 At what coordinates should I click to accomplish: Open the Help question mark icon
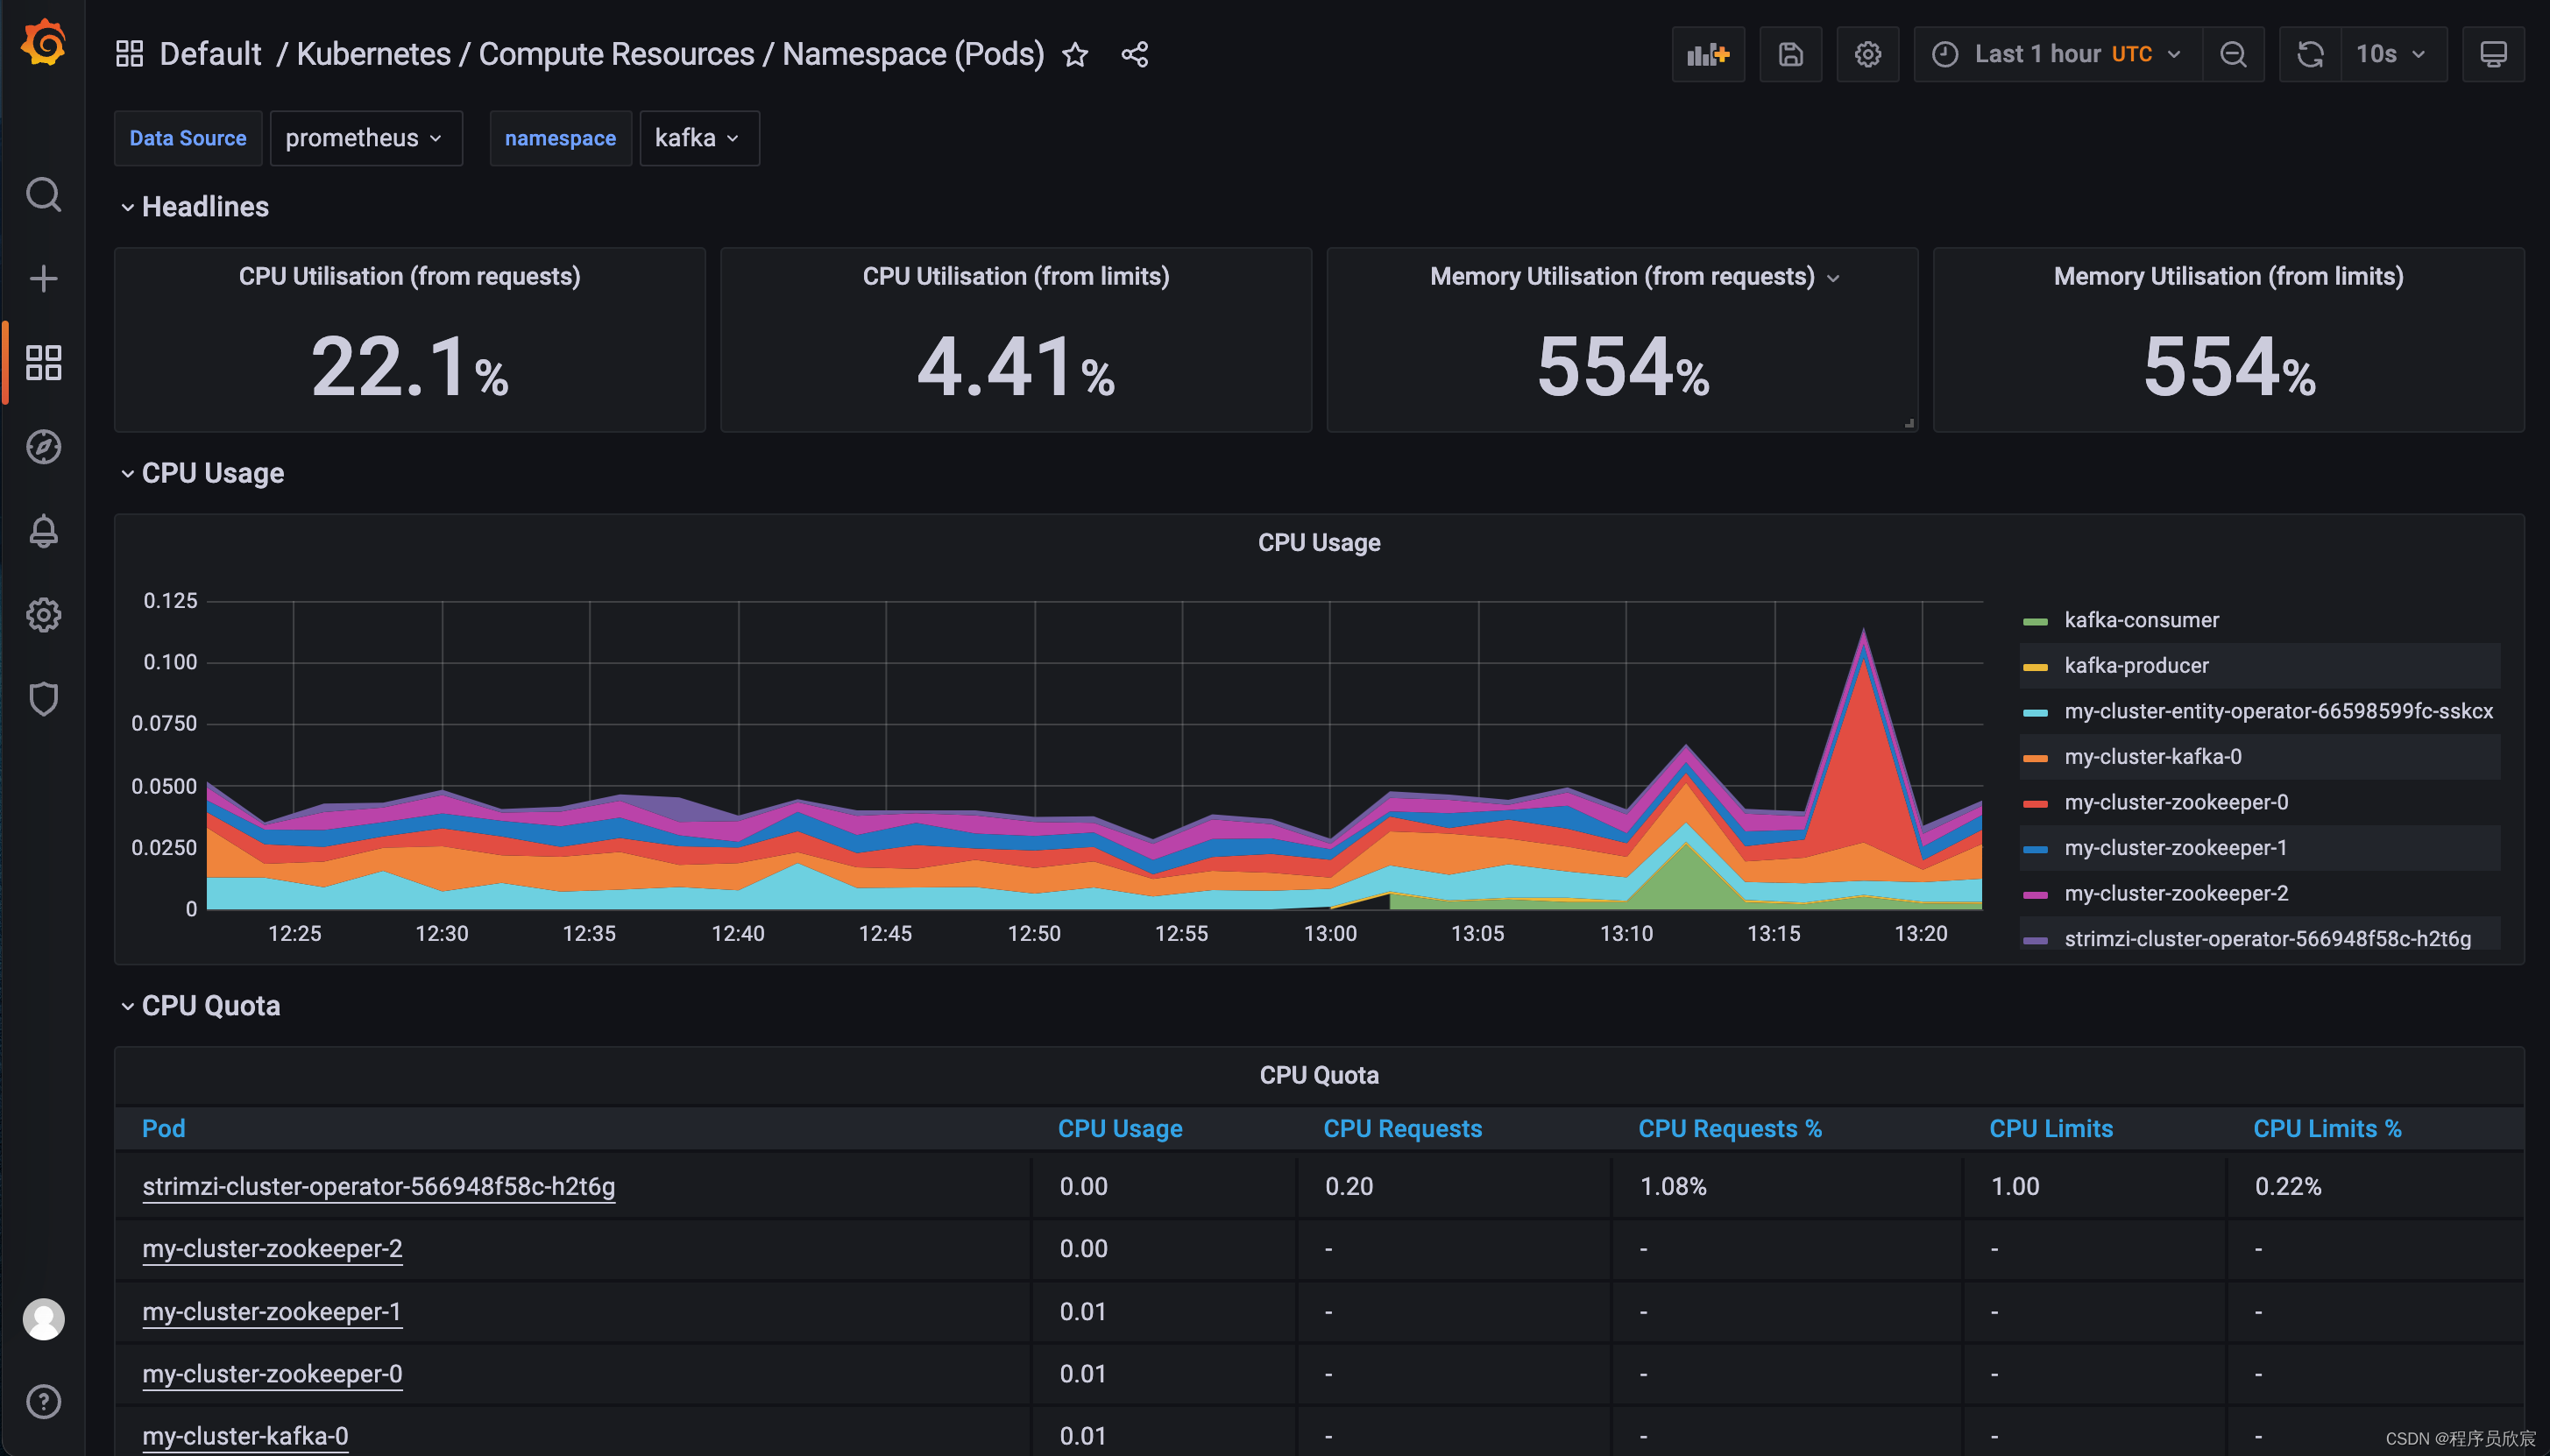(x=43, y=1402)
